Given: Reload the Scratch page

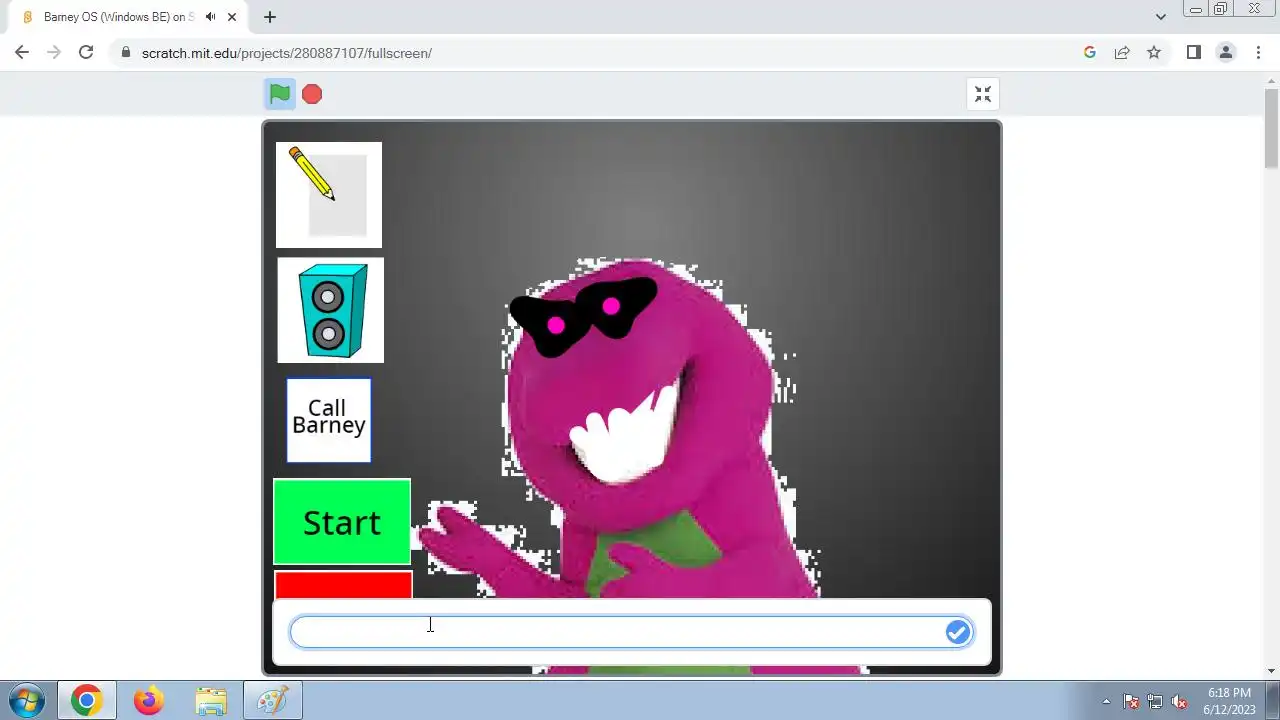Looking at the screenshot, I should pos(86,52).
